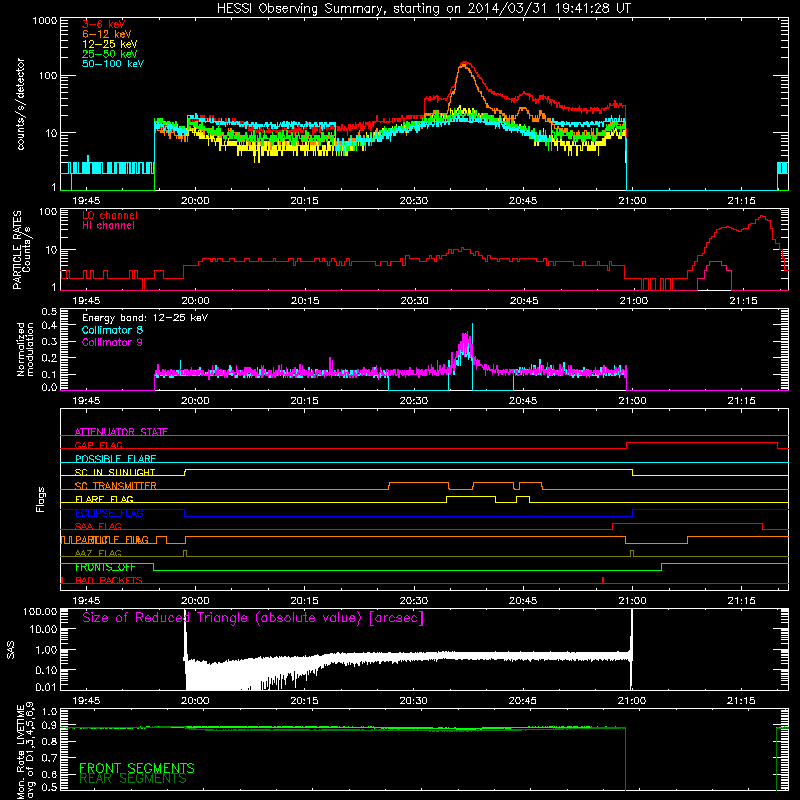Click the "Normalized modulation" axis label
800x800 pixels.
point(26,349)
